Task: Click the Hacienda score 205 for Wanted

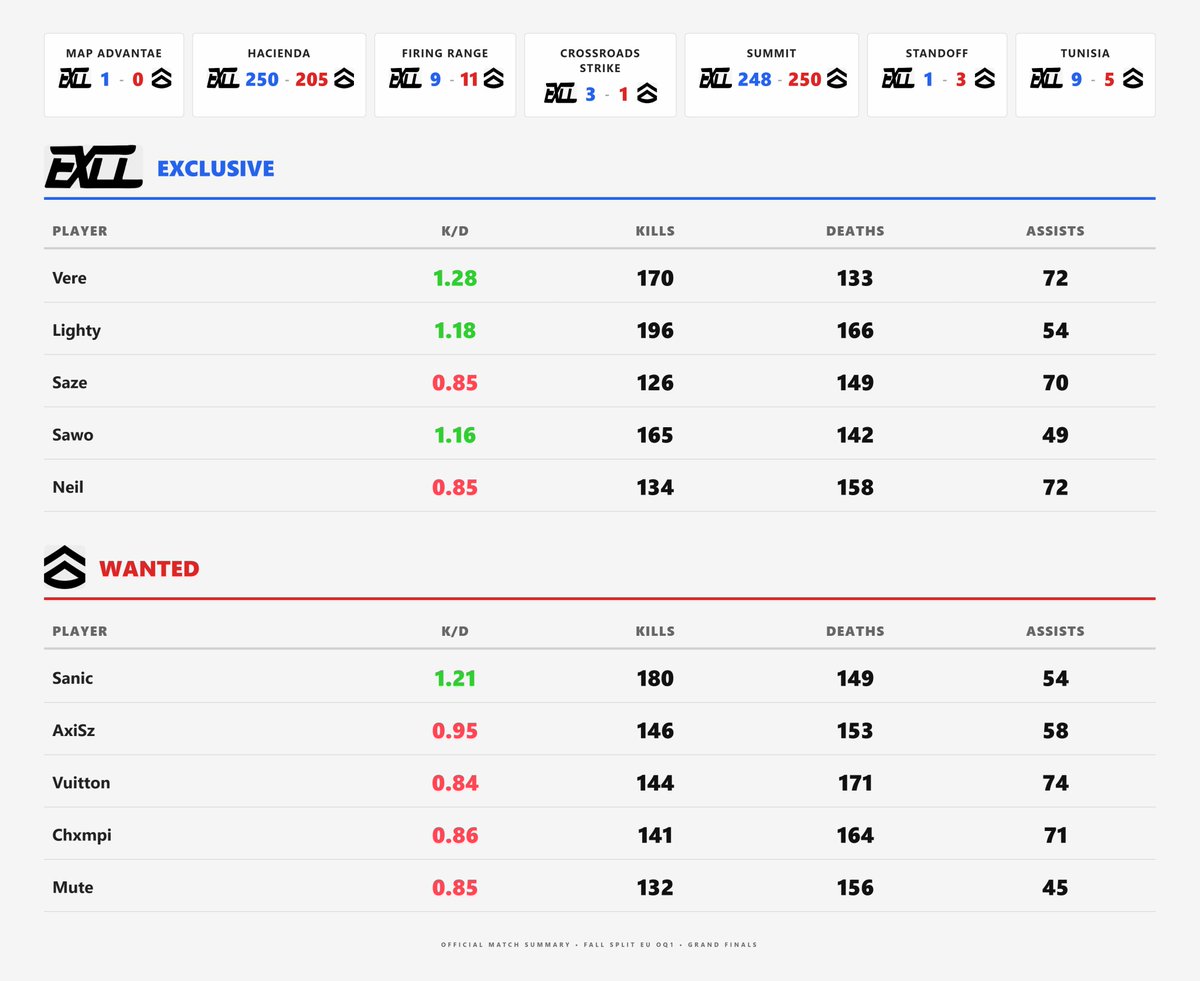Action: pyautogui.click(x=311, y=79)
